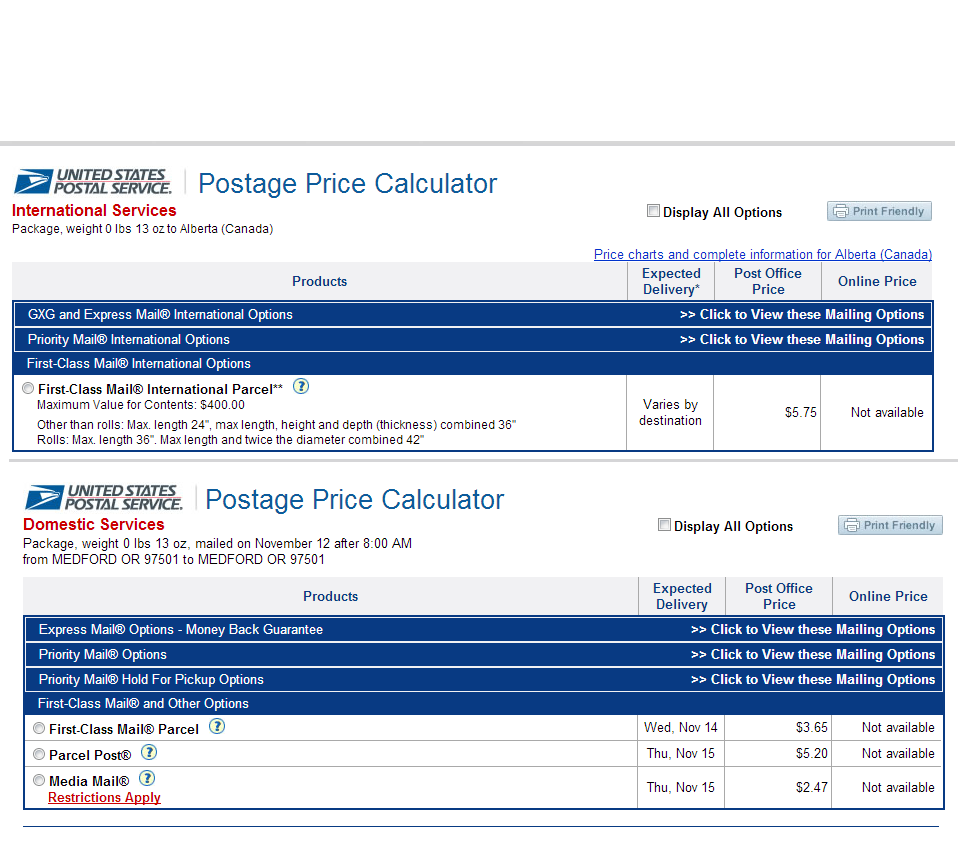Open Media Mail Restrictions Apply link

(104, 798)
